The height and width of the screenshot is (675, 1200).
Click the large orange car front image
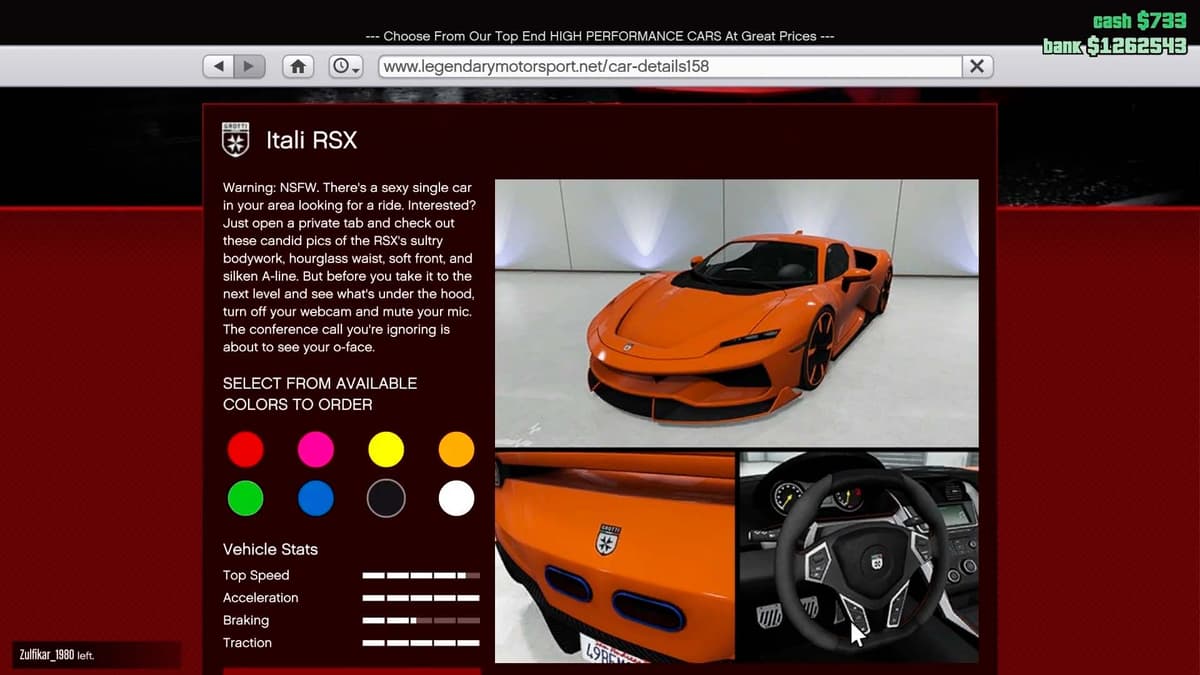736,312
